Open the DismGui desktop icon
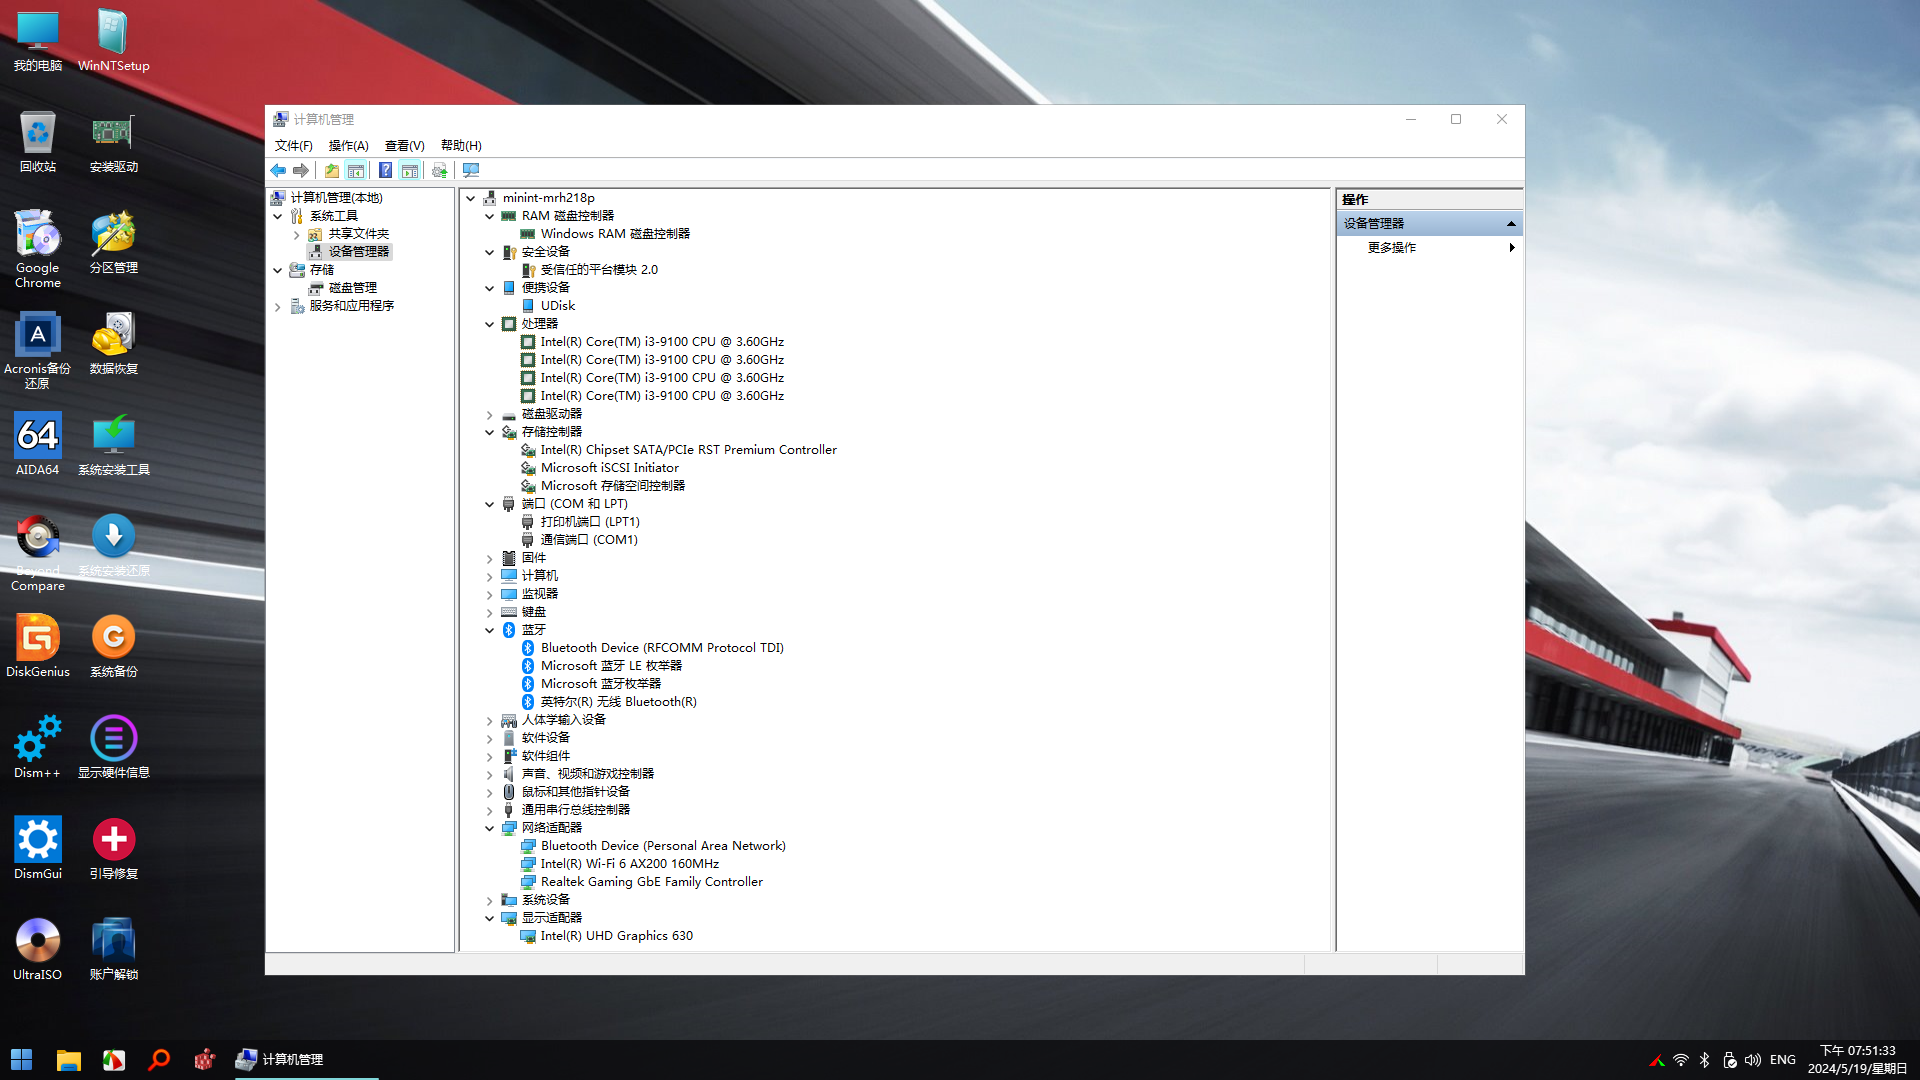Viewport: 1920px width, 1080px height. tap(38, 849)
